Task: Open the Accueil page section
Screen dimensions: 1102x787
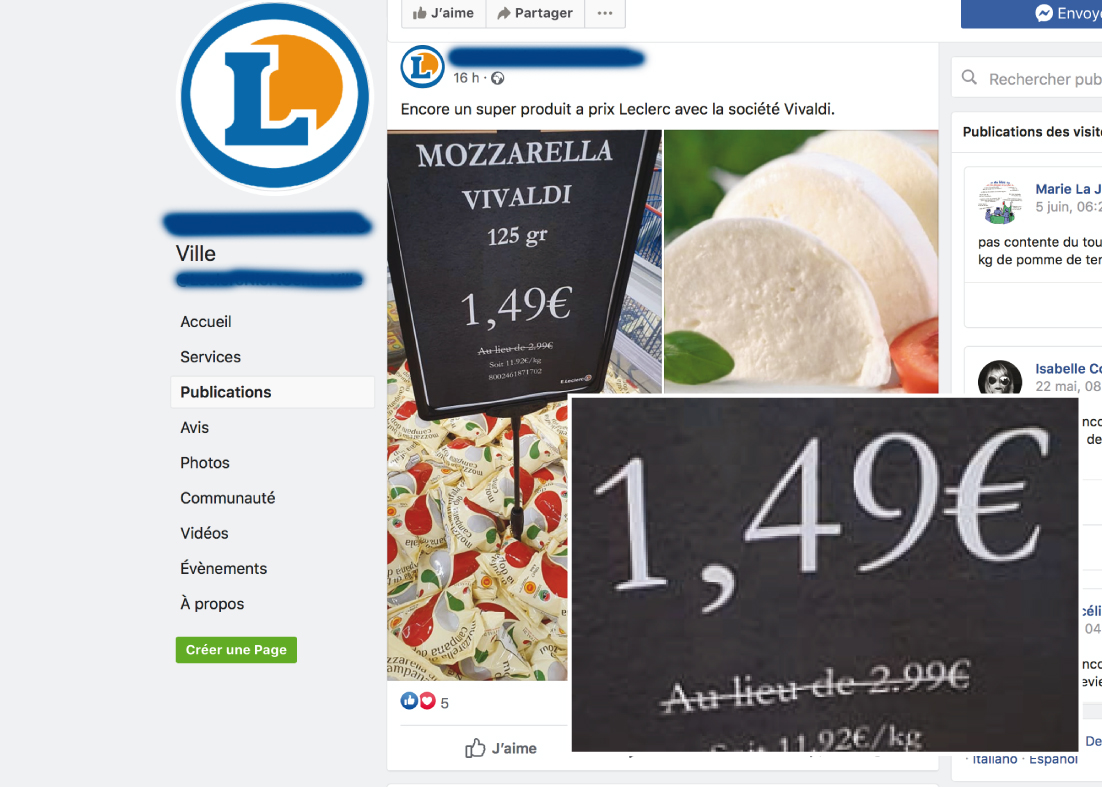Action: tap(206, 322)
